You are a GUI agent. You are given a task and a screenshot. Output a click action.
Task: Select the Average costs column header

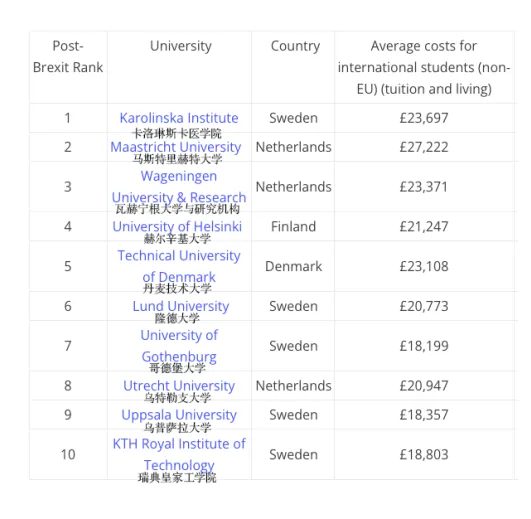click(x=424, y=67)
